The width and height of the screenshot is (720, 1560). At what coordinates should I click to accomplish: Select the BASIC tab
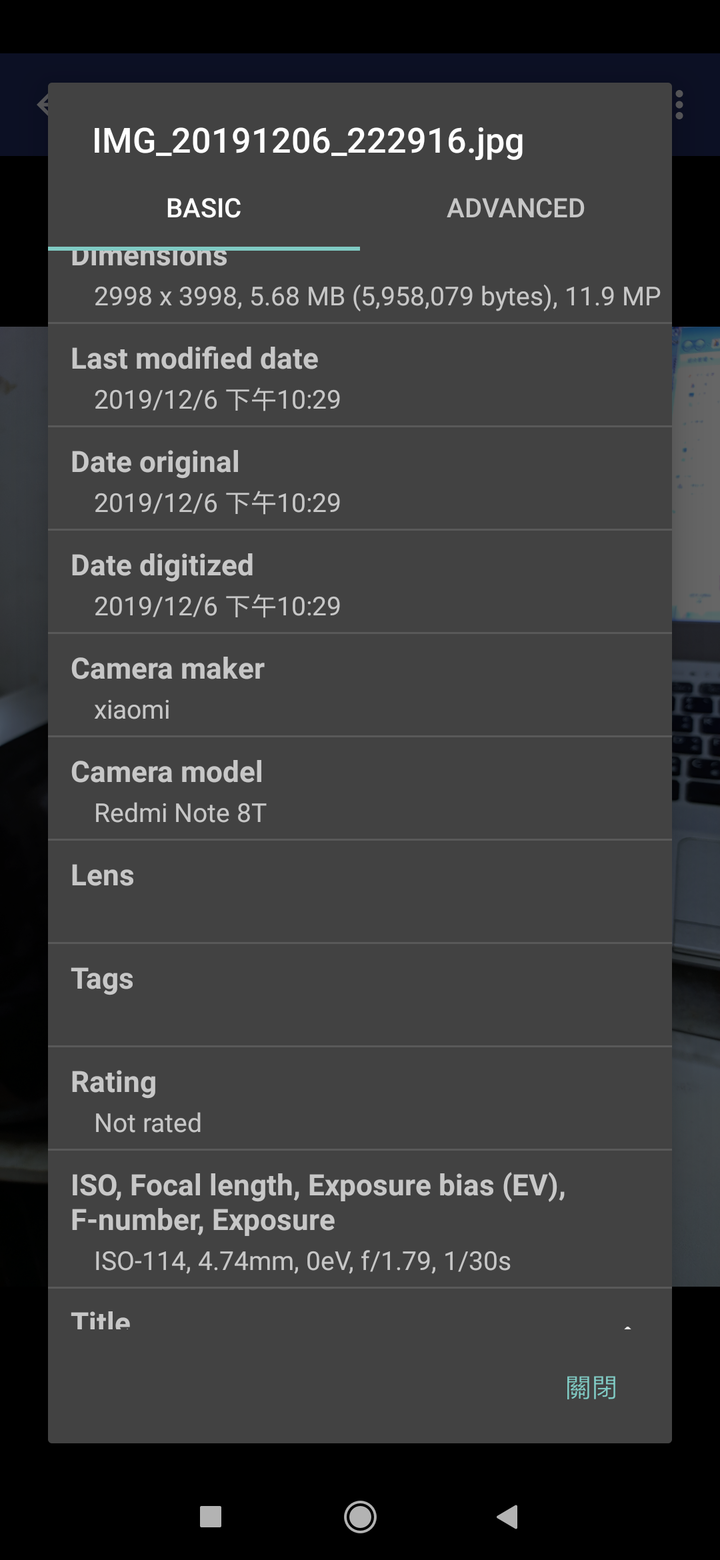204,208
